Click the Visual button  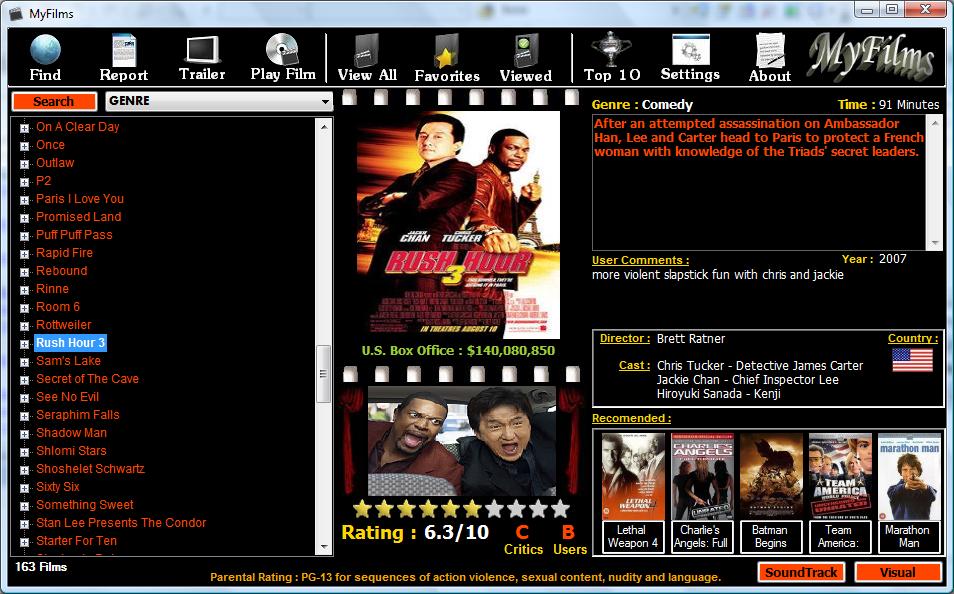pyautogui.click(x=897, y=572)
